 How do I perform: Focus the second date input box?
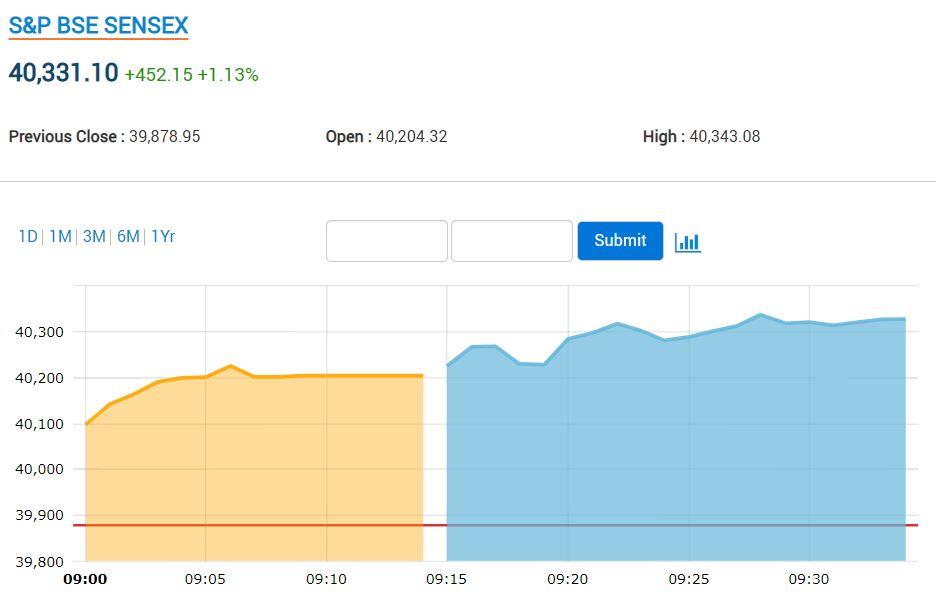pos(511,241)
